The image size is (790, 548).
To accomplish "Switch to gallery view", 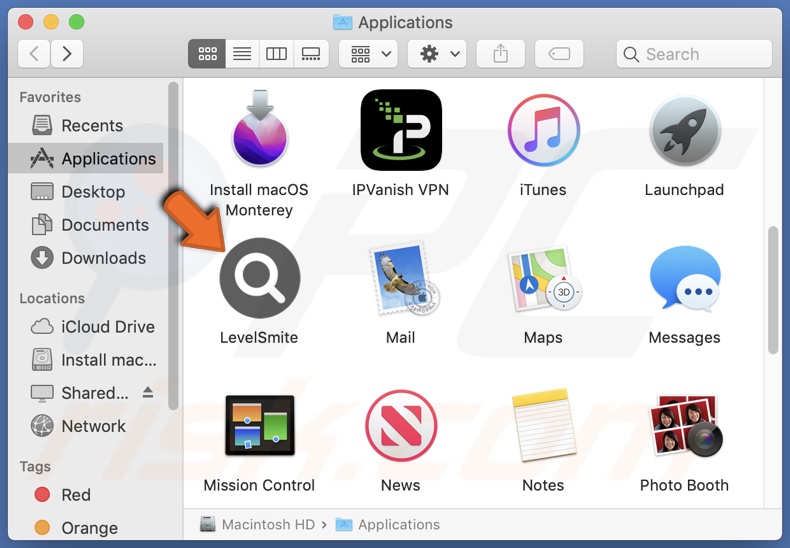I will [x=311, y=53].
